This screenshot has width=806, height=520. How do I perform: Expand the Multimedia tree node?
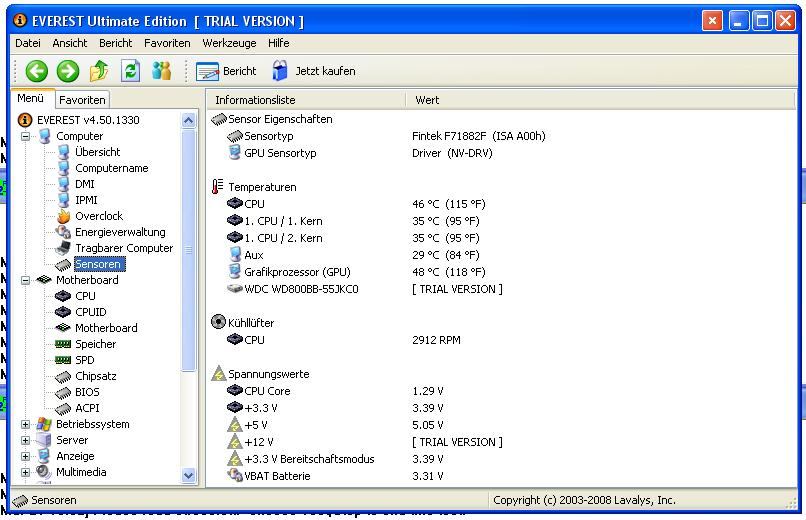tap(25, 472)
